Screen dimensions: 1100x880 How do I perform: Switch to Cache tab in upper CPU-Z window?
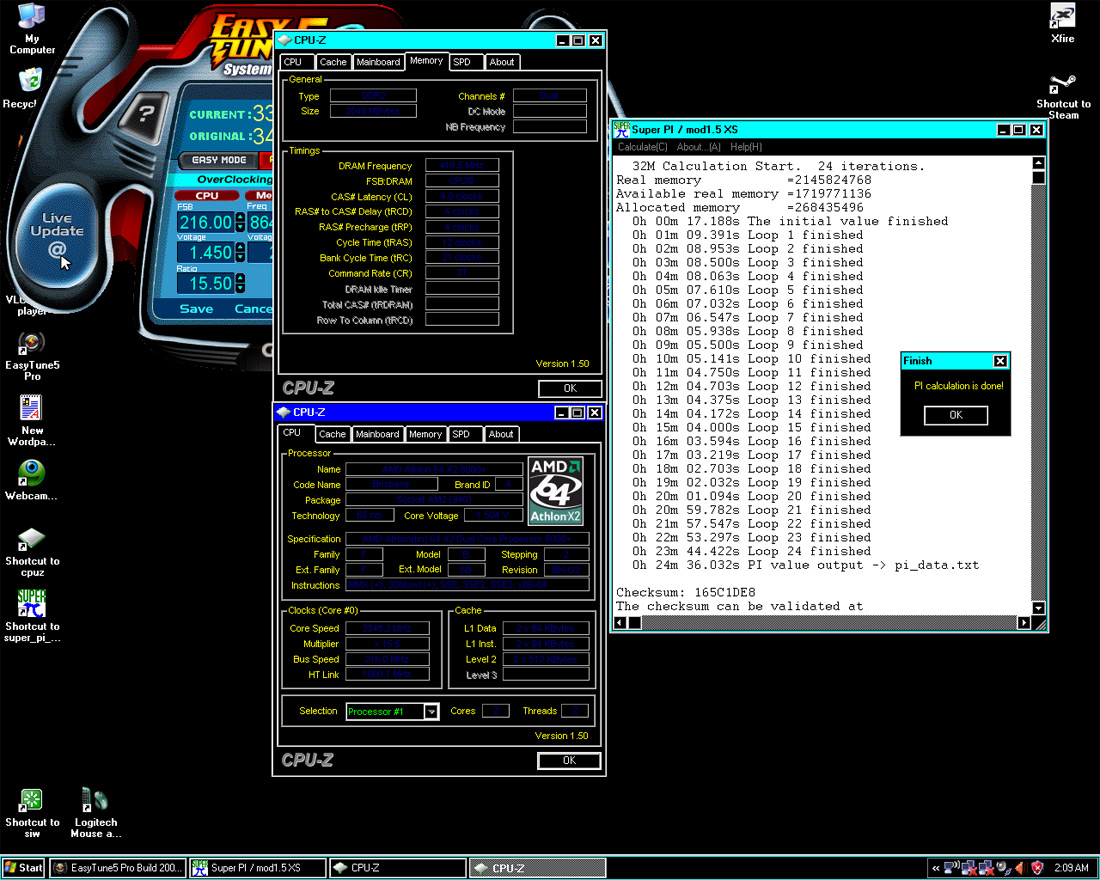pyautogui.click(x=333, y=62)
